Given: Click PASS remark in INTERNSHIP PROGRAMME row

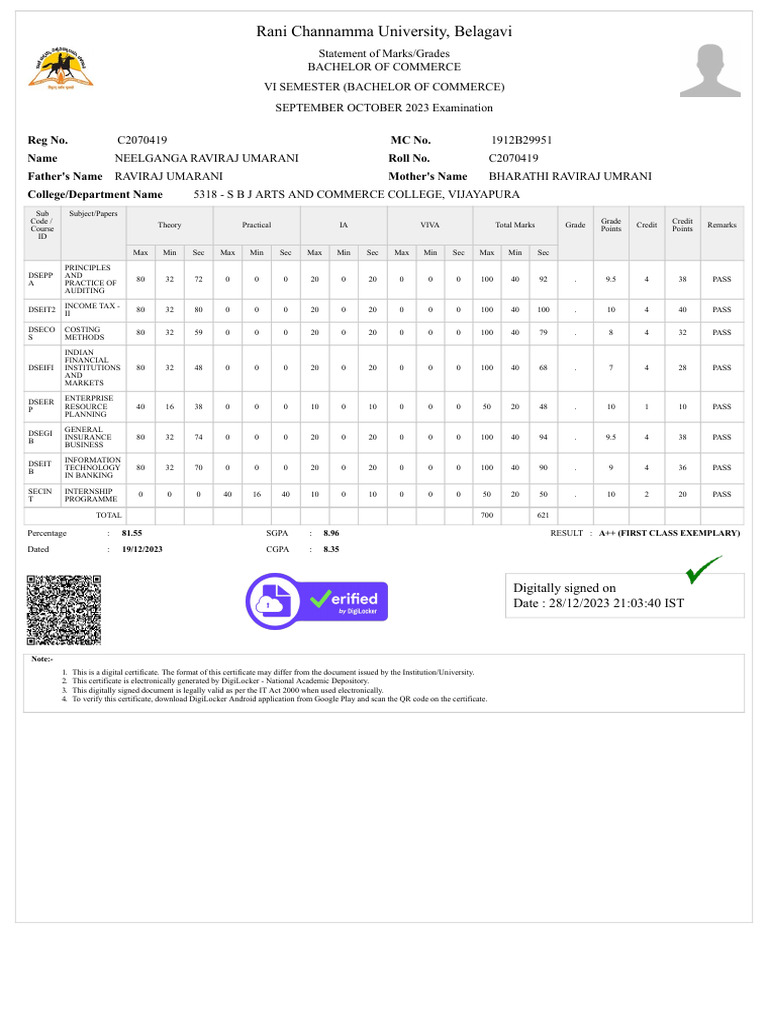Looking at the screenshot, I should pos(722,494).
